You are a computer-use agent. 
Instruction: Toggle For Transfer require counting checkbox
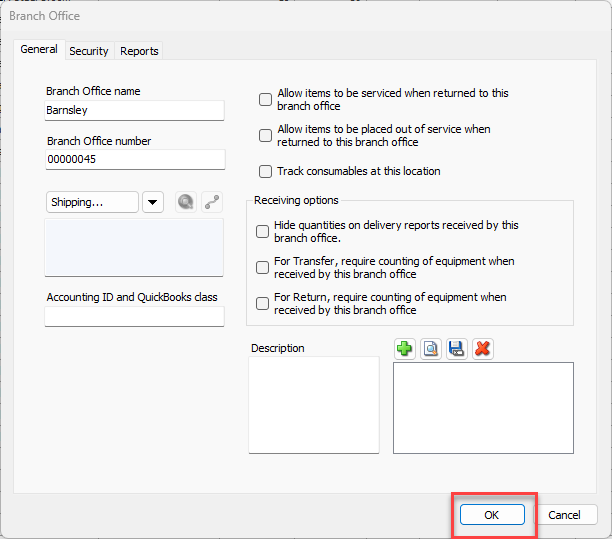click(262, 267)
